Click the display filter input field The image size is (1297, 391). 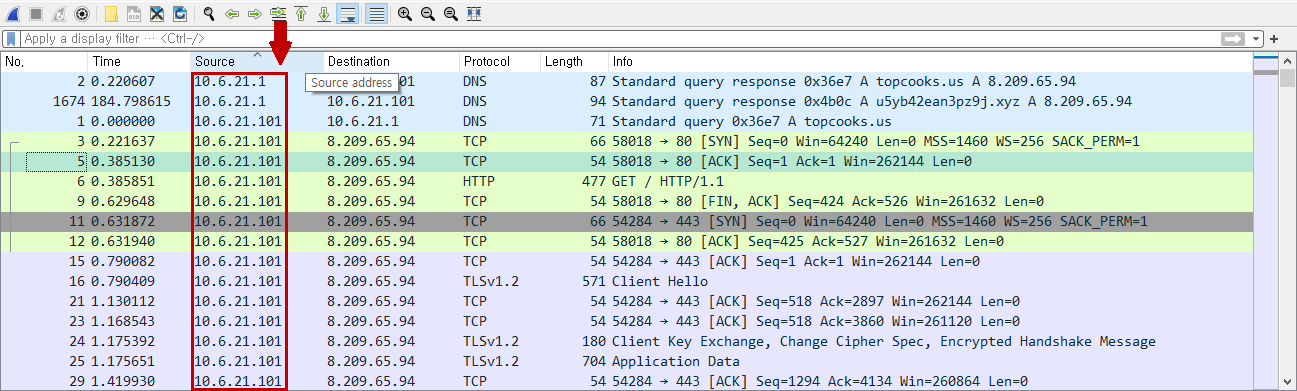620,39
